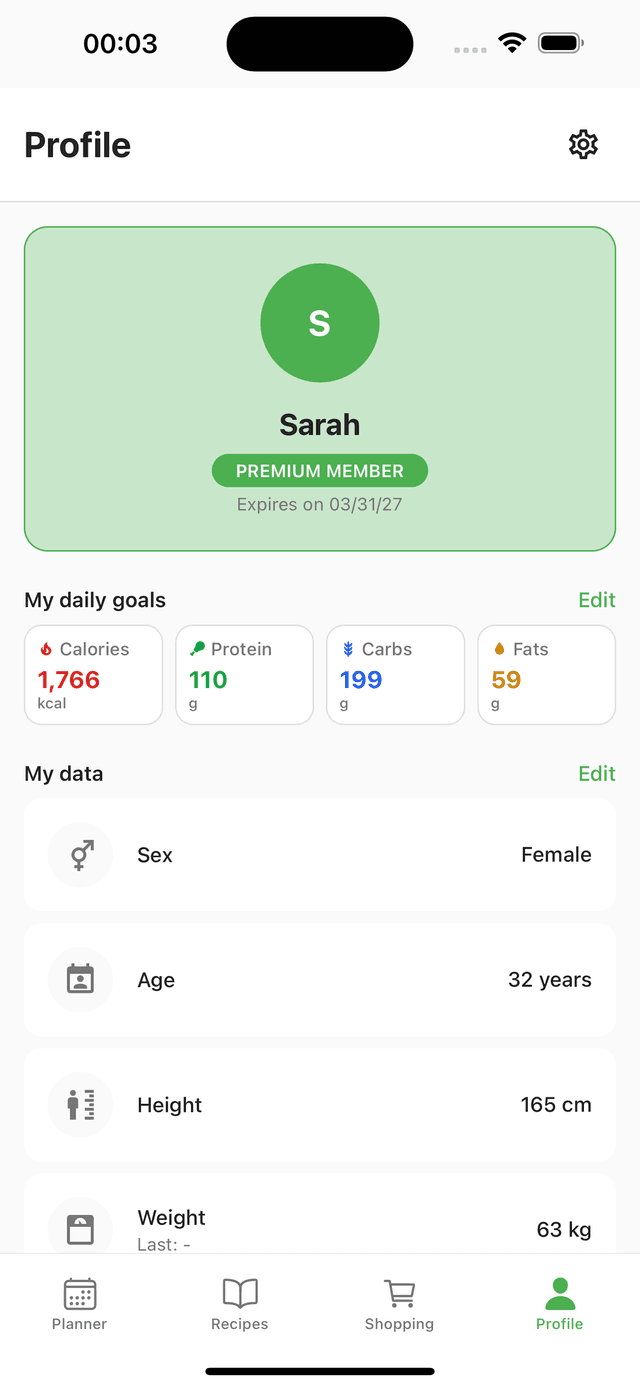Edit my daily goals

(597, 600)
